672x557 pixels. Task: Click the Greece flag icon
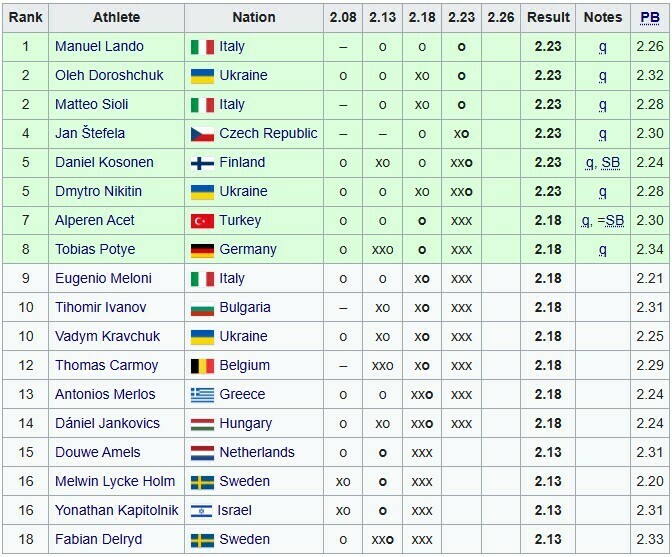pos(202,395)
